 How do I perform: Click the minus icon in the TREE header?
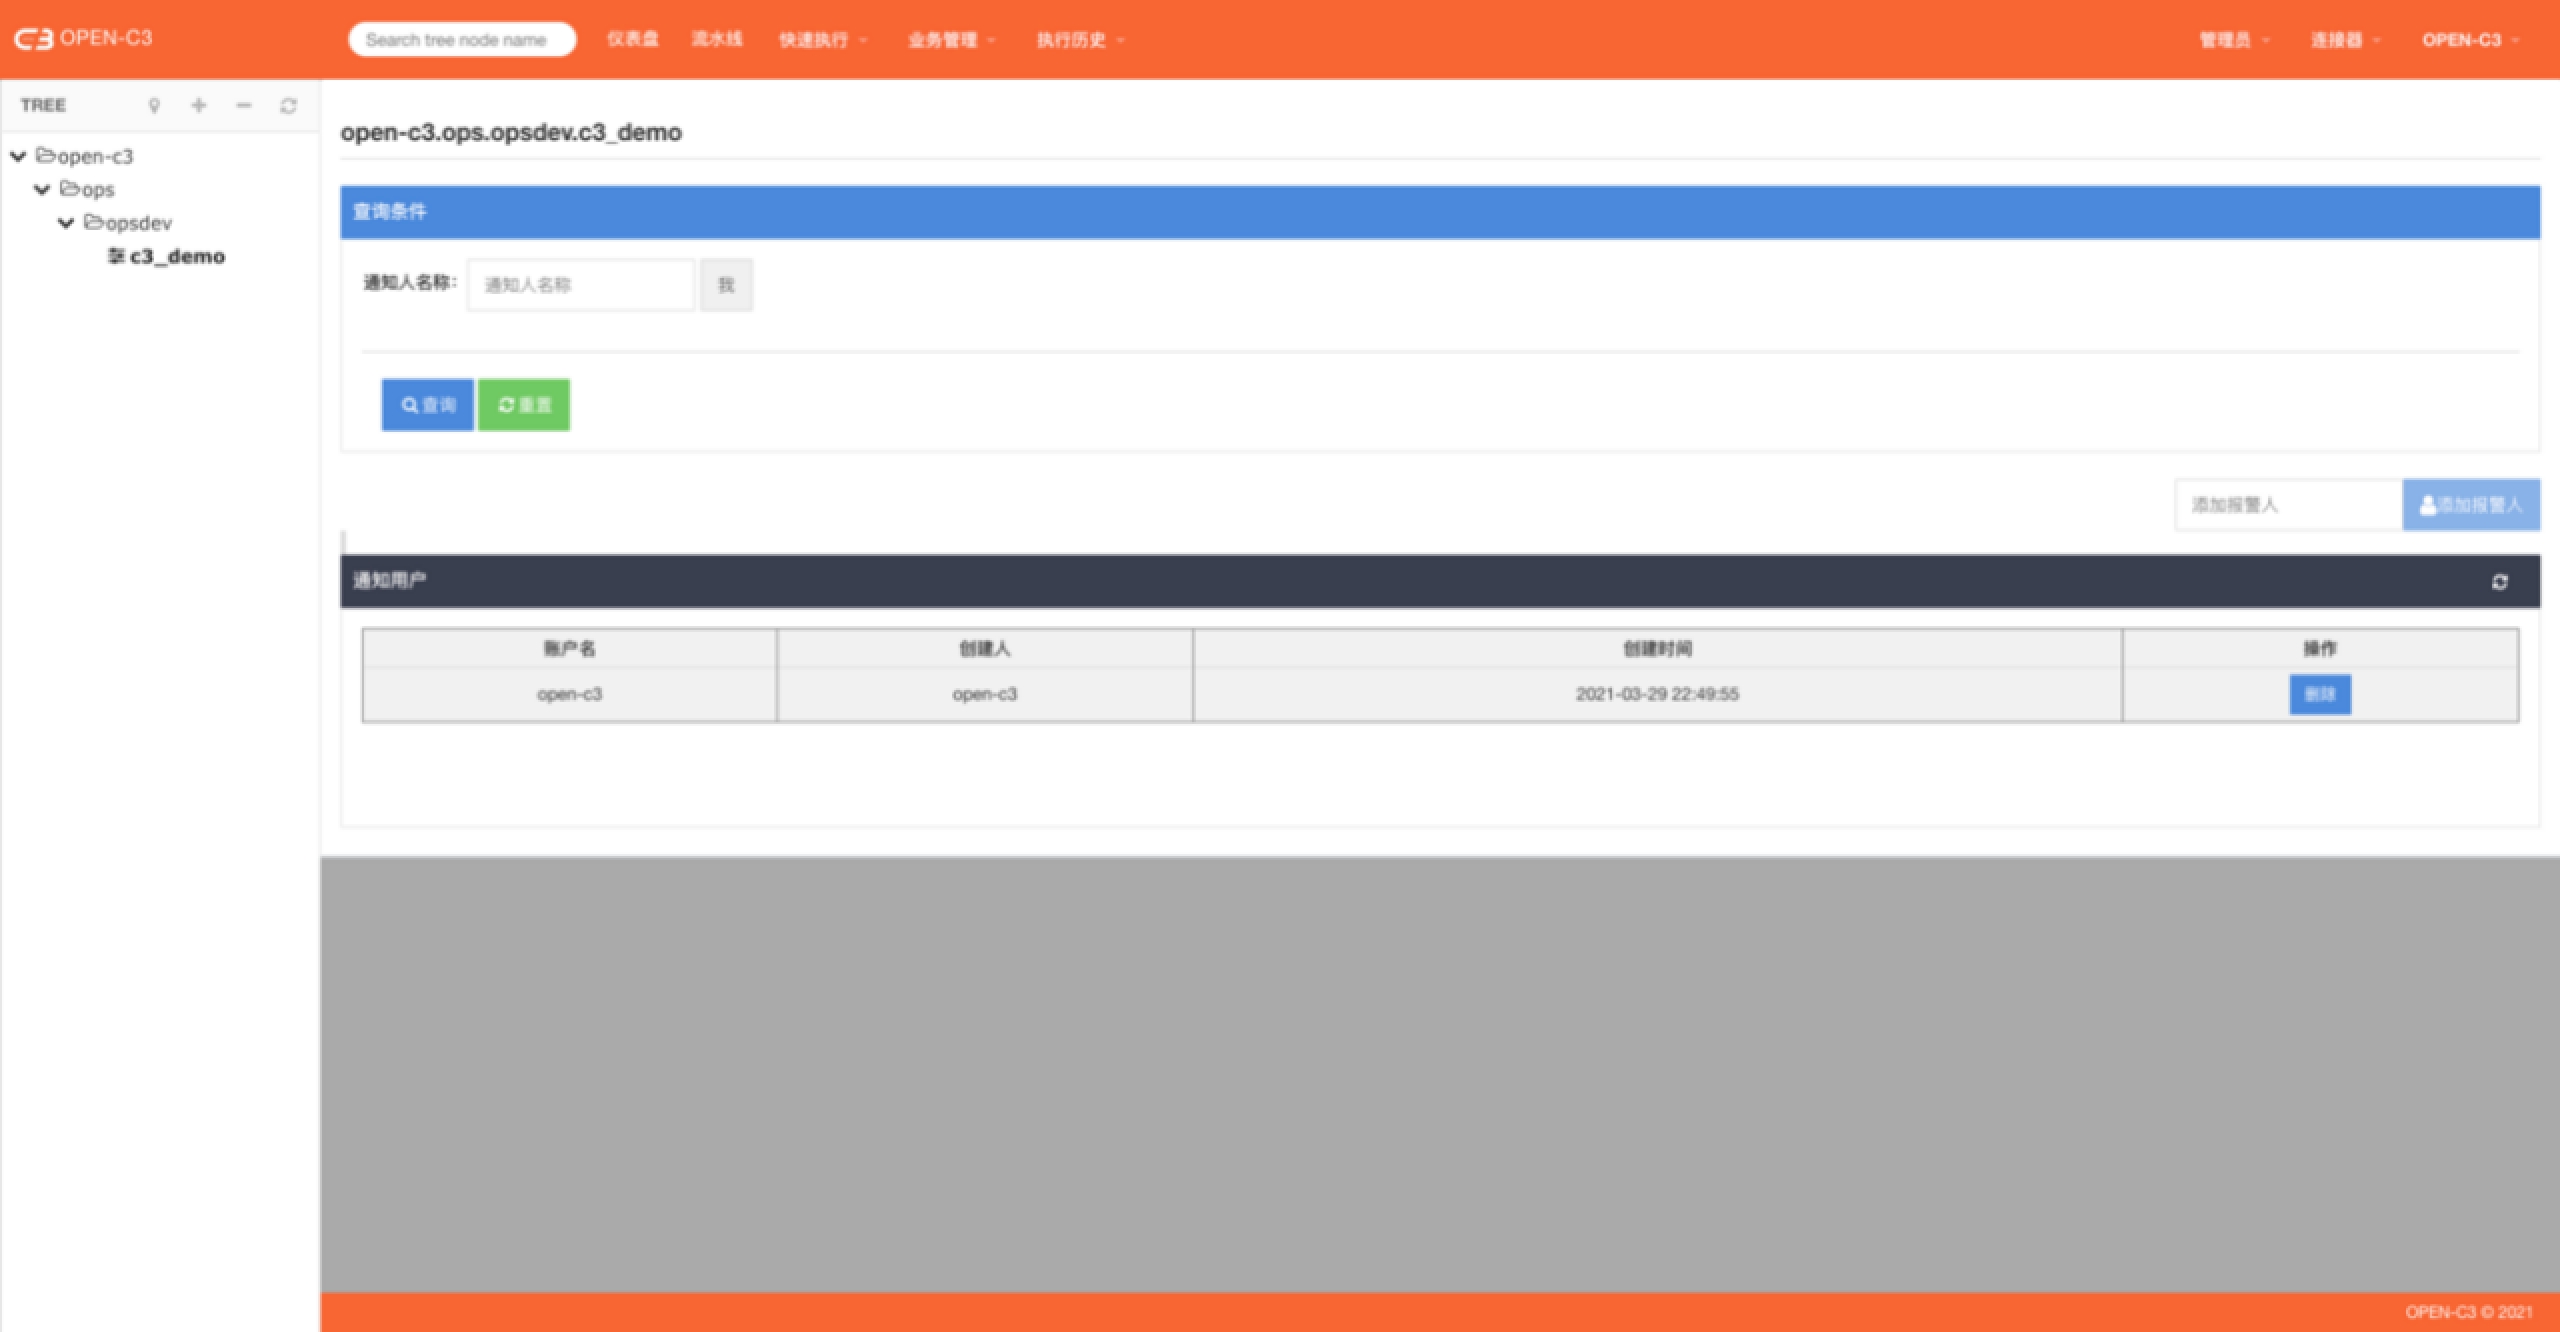point(243,105)
